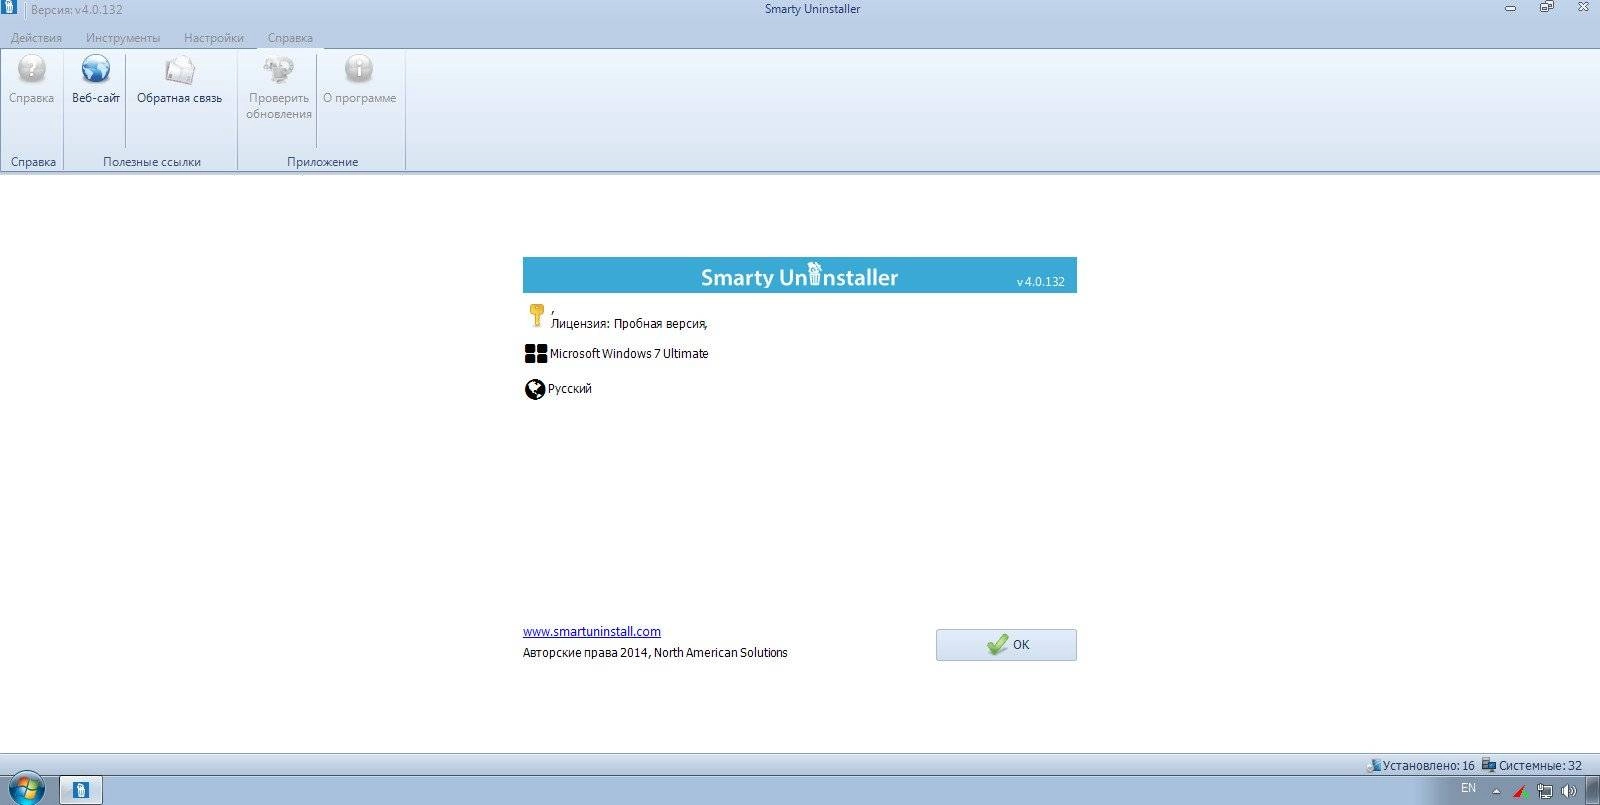Click the Установлено: 16 status entry

pyautogui.click(x=1421, y=765)
